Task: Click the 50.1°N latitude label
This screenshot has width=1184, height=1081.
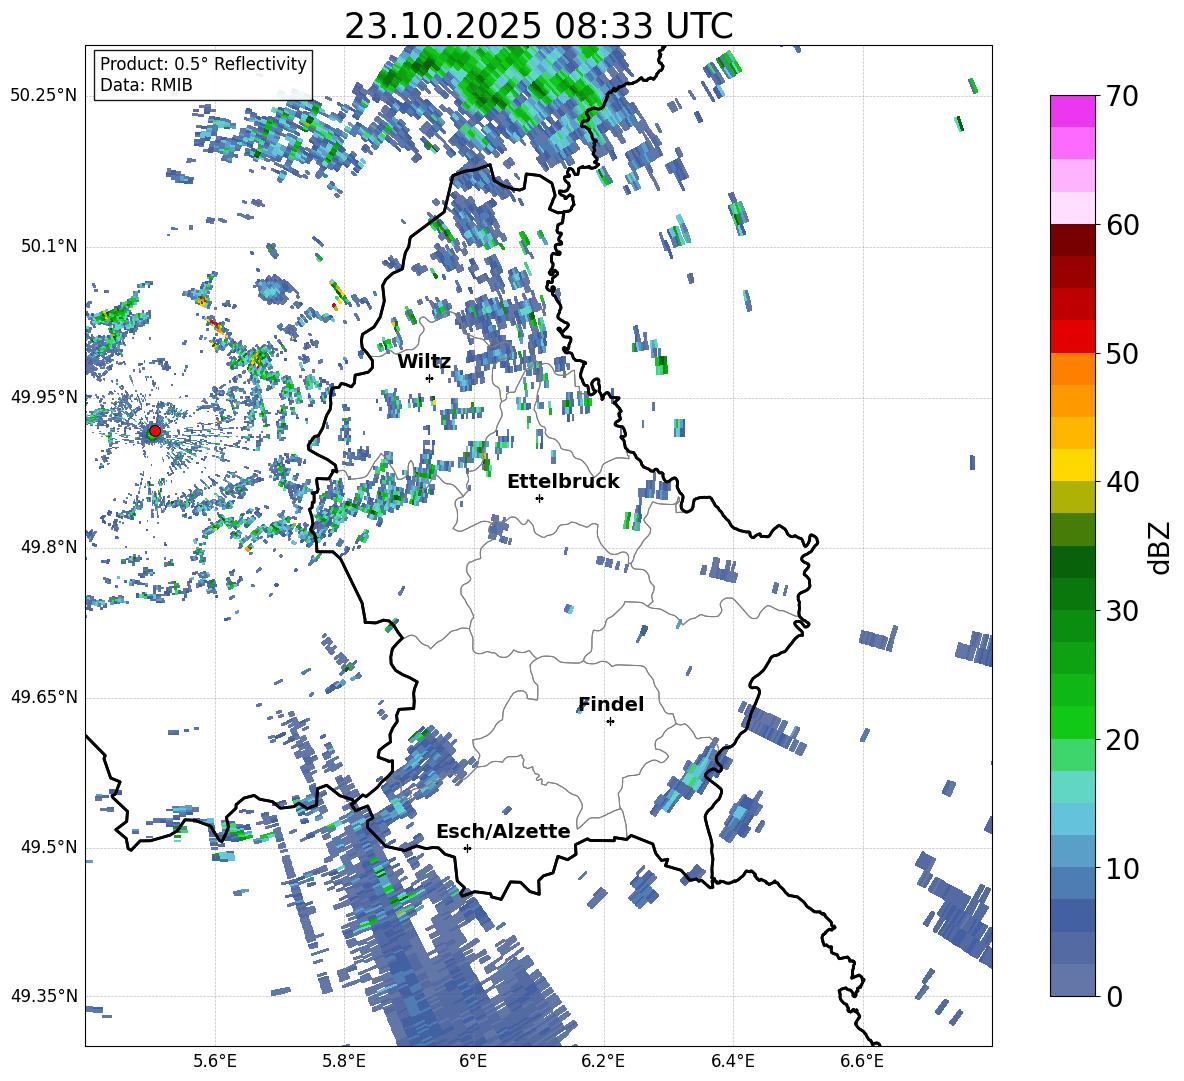Action: tap(48, 247)
